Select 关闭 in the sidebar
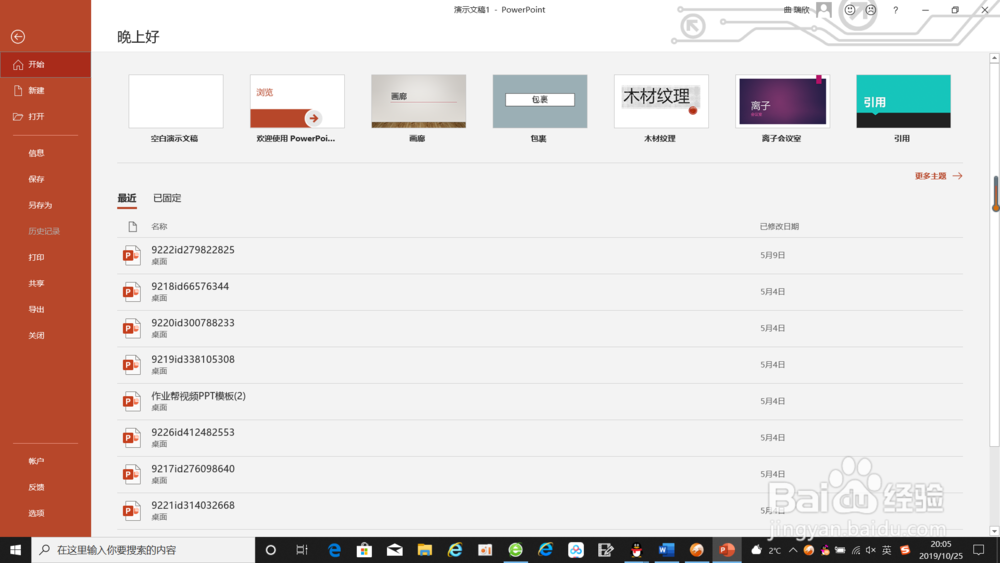1000x563 pixels. pyautogui.click(x=36, y=335)
